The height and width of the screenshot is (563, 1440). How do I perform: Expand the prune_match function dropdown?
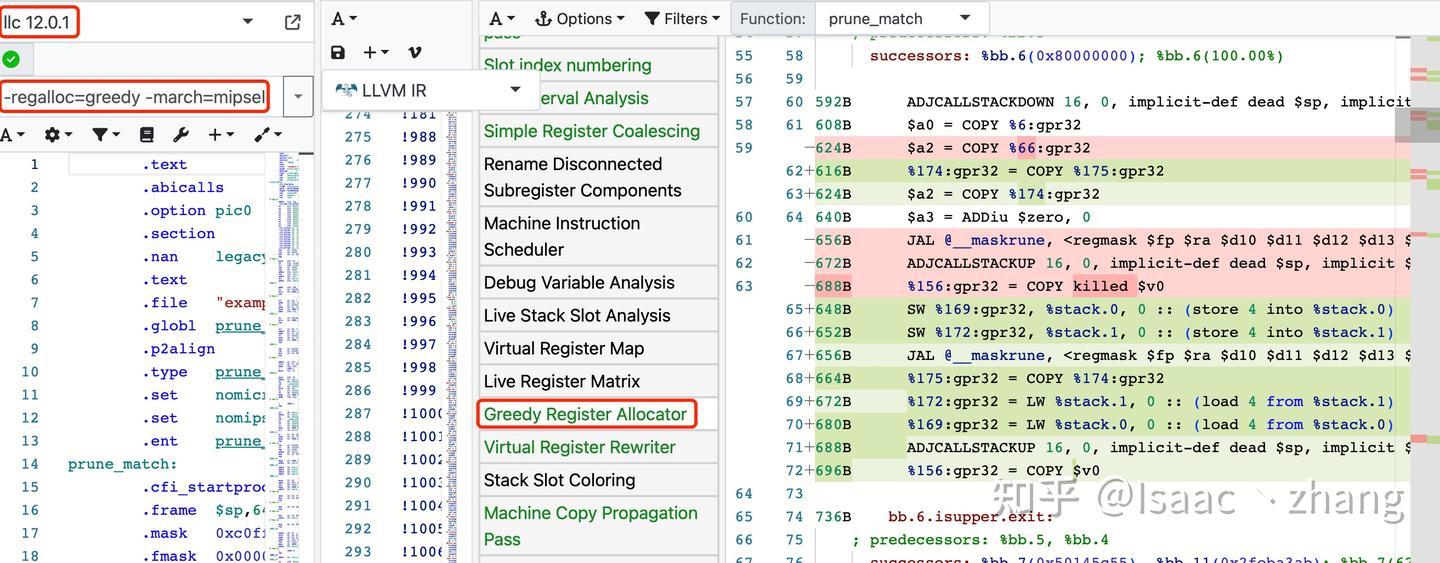click(965, 19)
